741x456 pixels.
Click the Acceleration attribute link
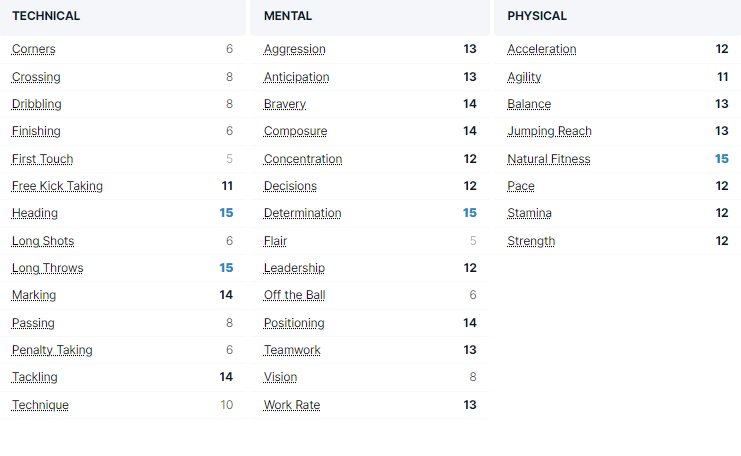pyautogui.click(x=541, y=49)
